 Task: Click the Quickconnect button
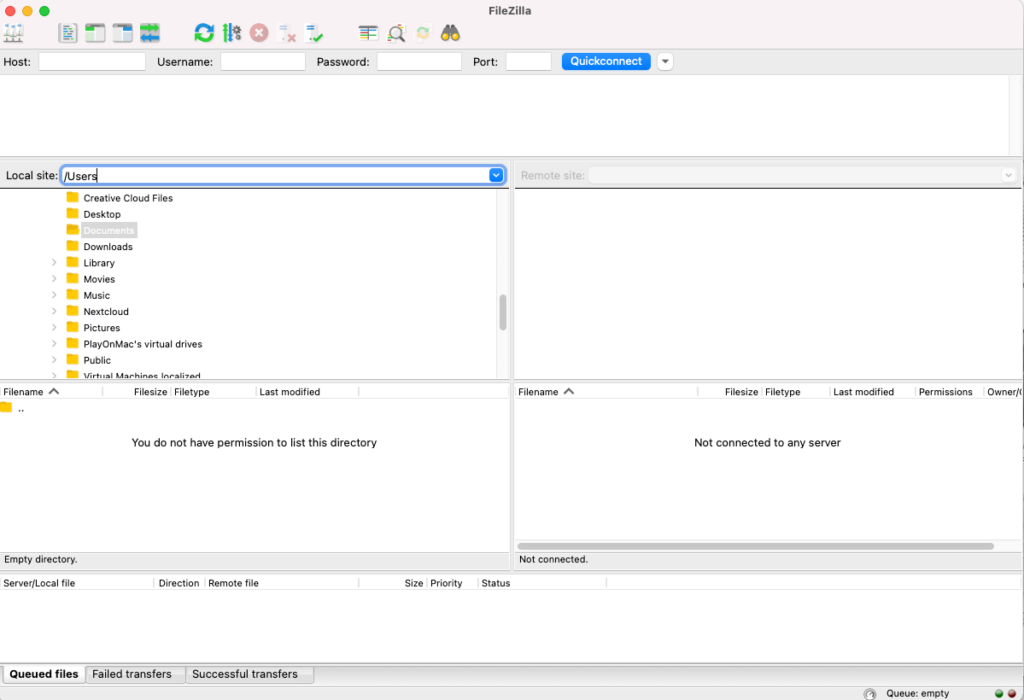click(x=606, y=62)
